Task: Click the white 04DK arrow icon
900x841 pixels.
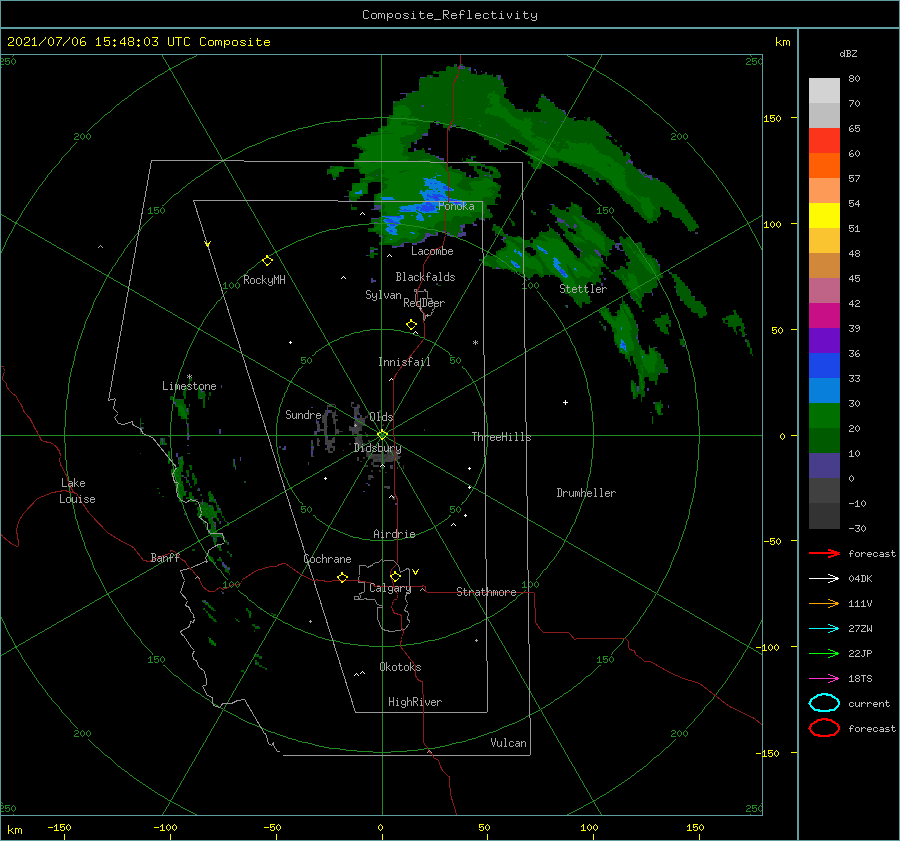Action: coord(824,578)
